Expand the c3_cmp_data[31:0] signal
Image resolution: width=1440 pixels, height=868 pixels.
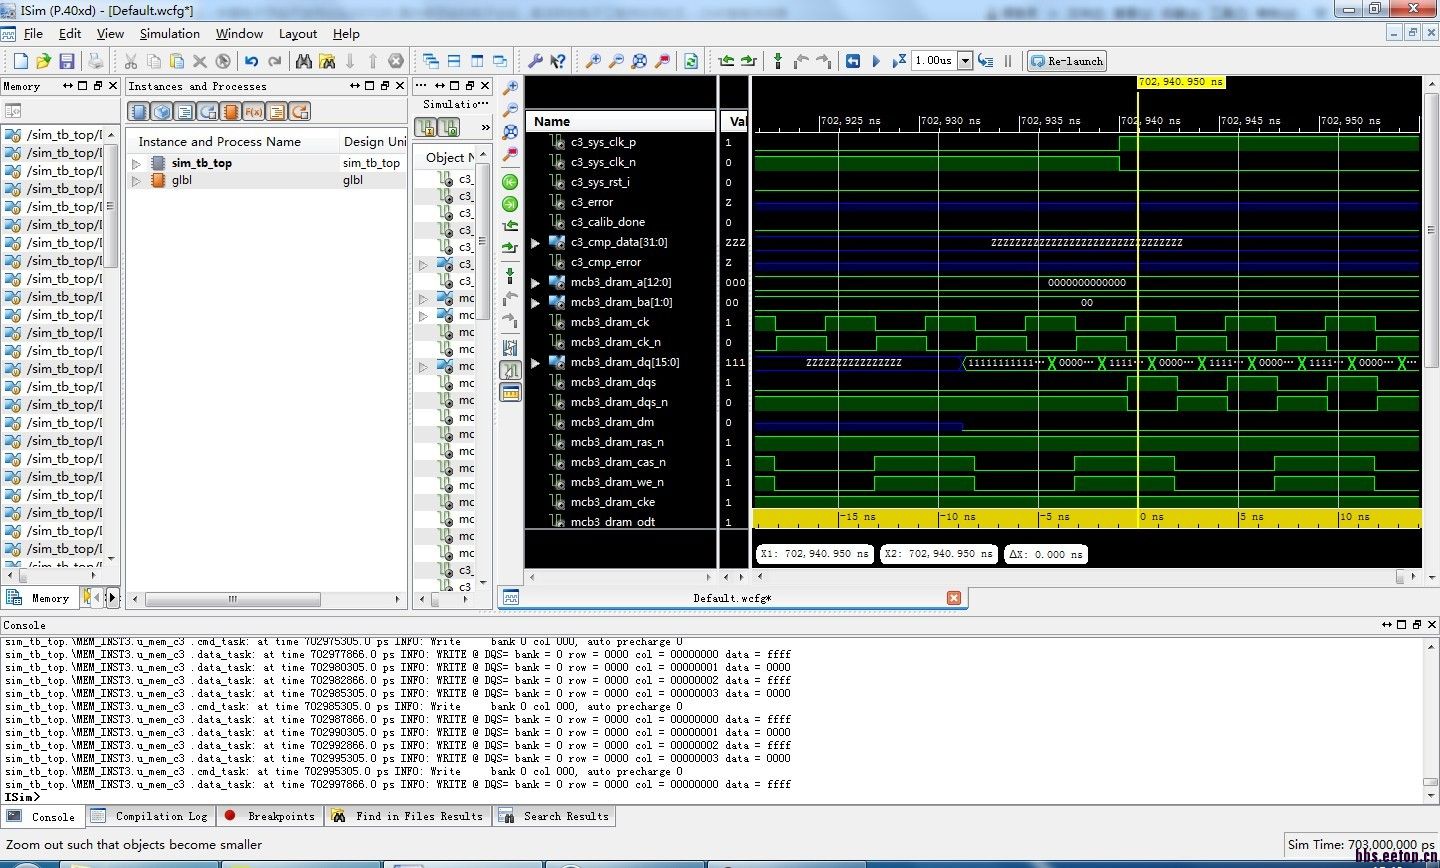coord(535,243)
